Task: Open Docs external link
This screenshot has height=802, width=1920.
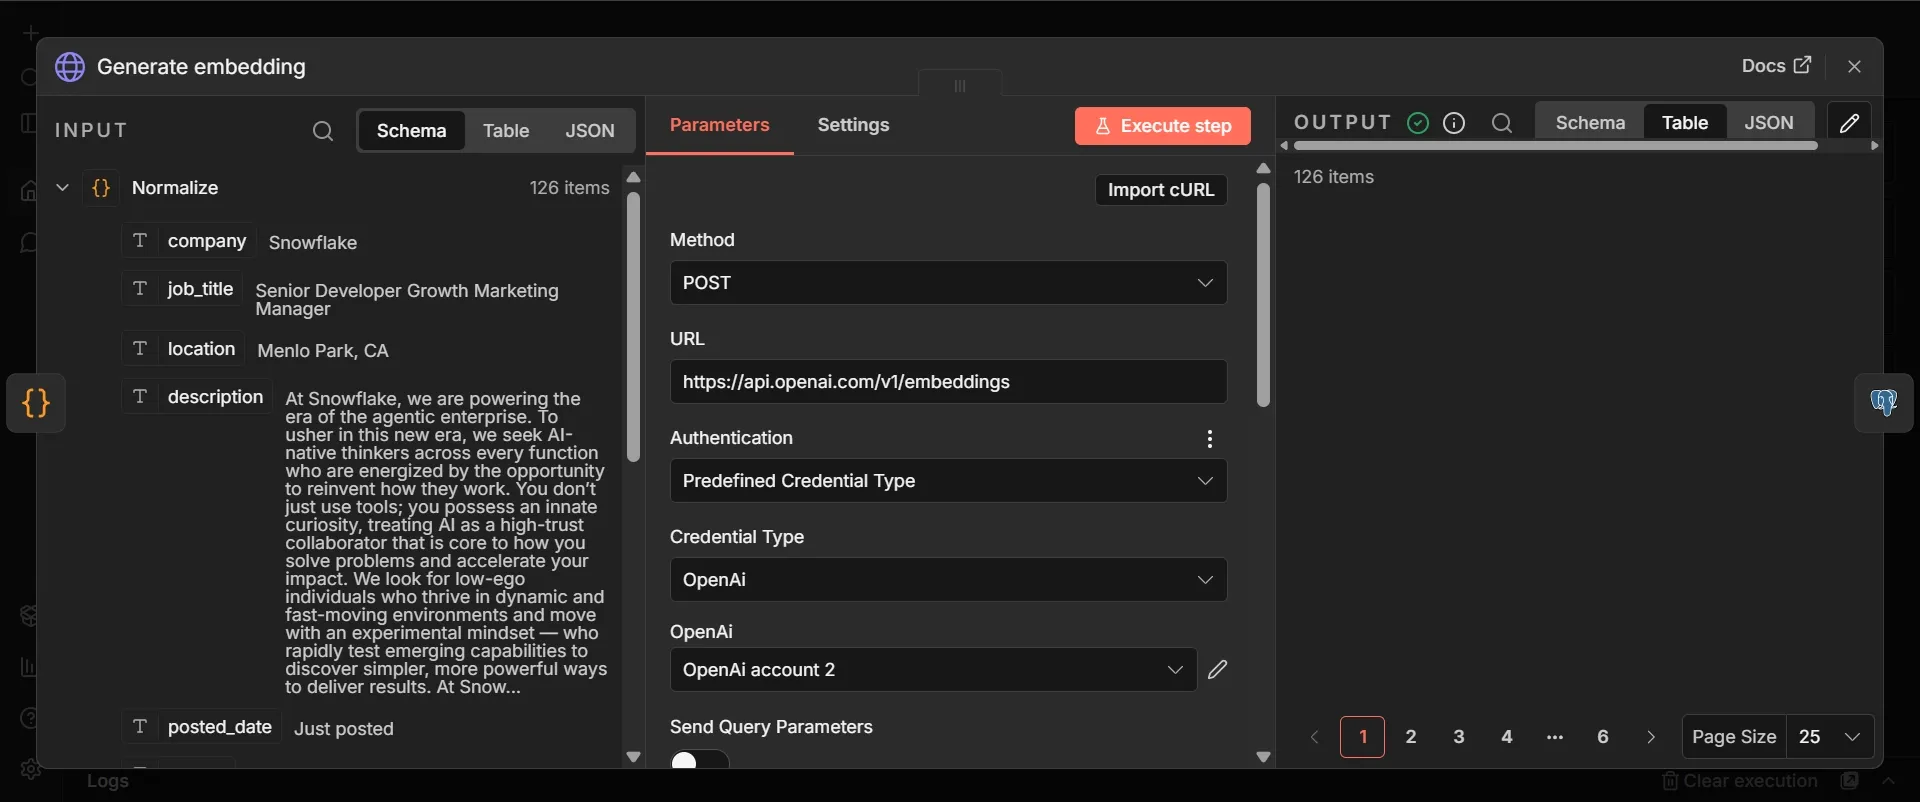Action: (x=1776, y=66)
